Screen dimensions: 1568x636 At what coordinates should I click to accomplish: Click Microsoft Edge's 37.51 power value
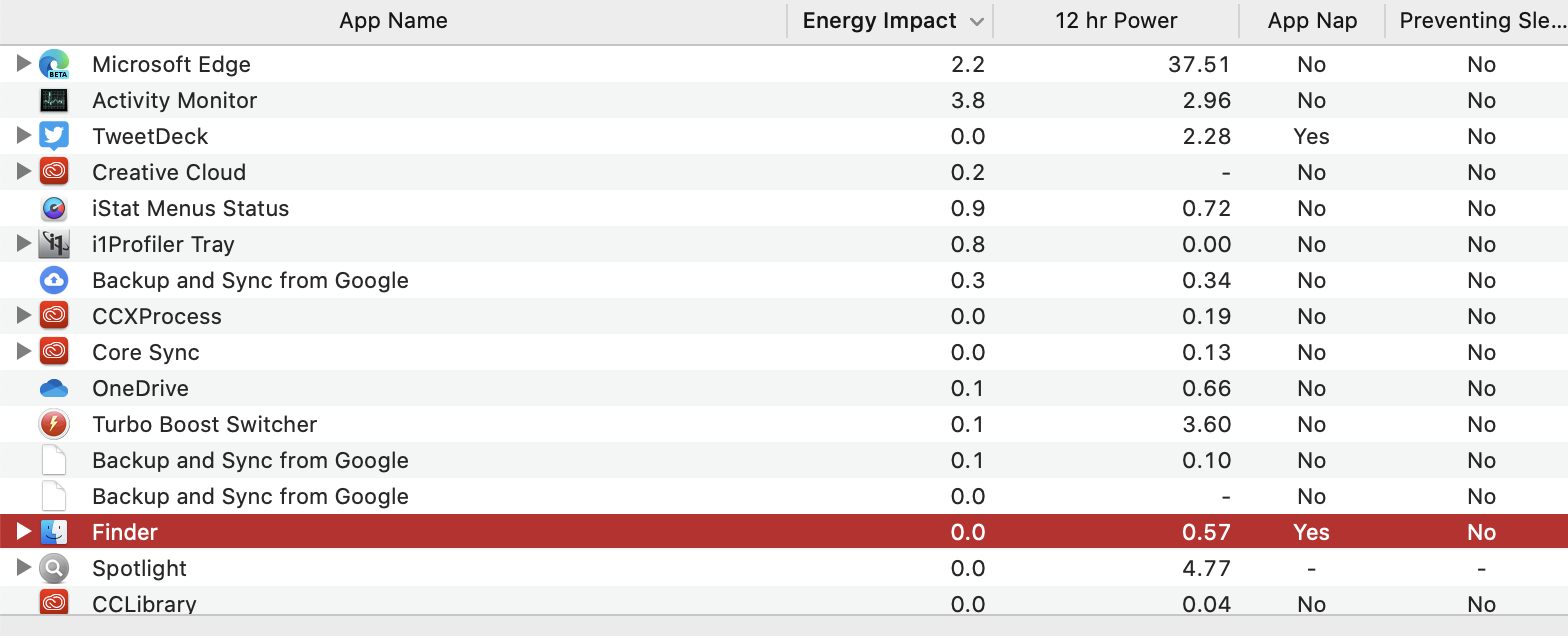[1199, 64]
